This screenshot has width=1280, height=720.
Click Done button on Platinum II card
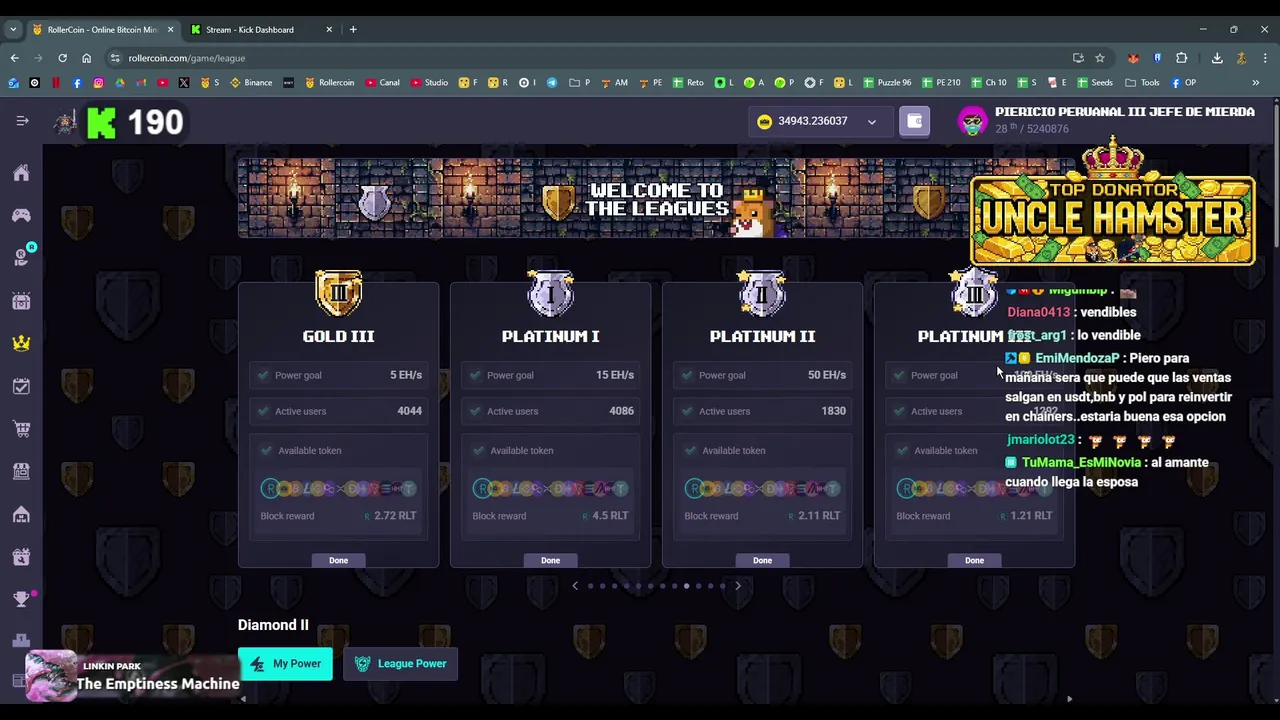click(762, 560)
